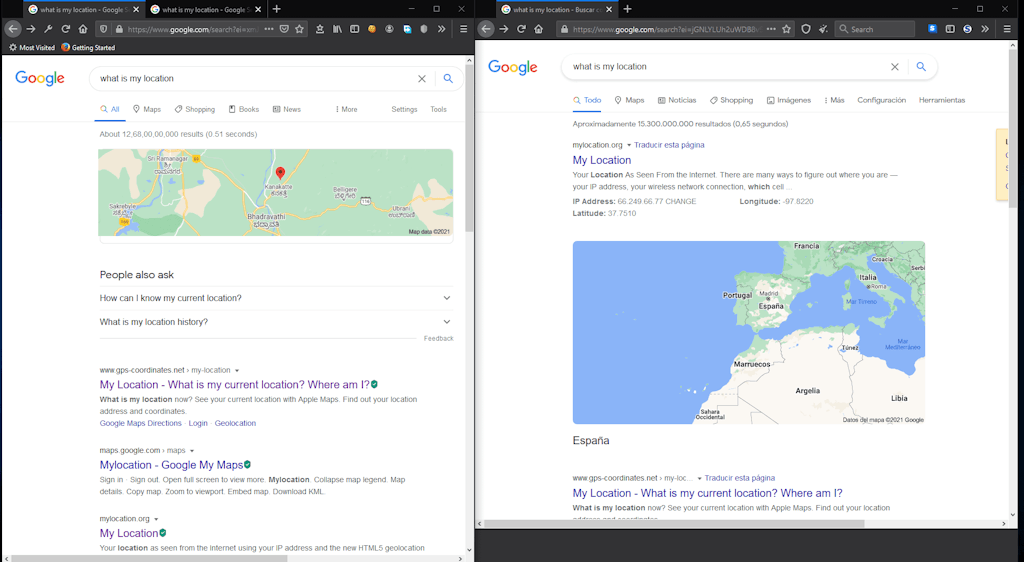Screen dimensions: 1024x562
Task: Clear the search text in right Google page
Action: coord(895,67)
